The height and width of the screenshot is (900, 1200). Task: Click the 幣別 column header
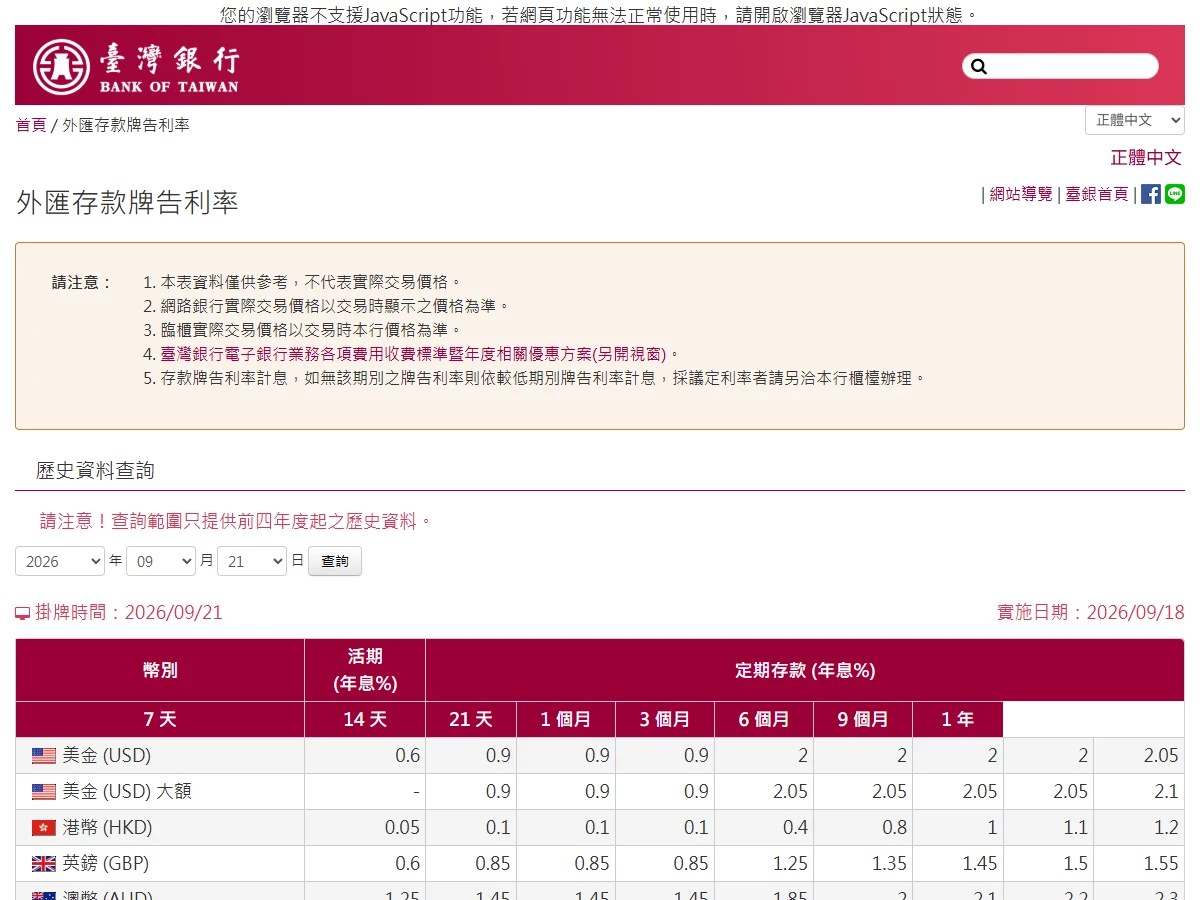tap(160, 670)
